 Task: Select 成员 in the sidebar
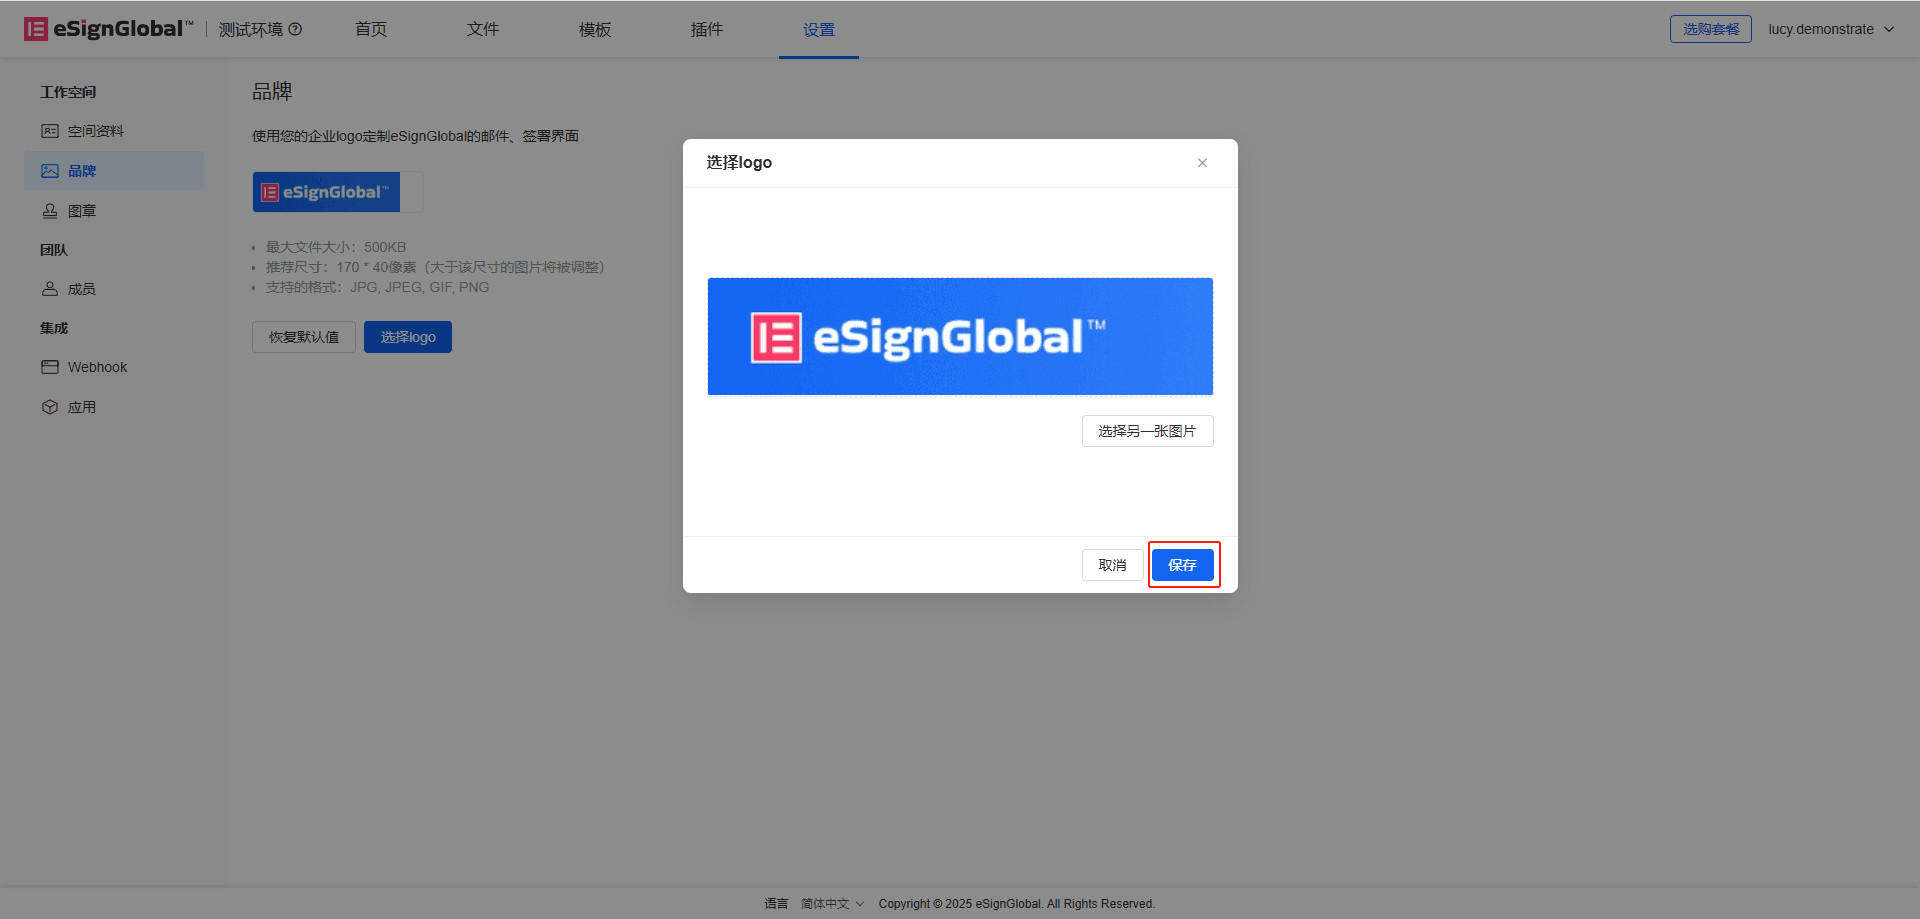pyautogui.click(x=114, y=289)
